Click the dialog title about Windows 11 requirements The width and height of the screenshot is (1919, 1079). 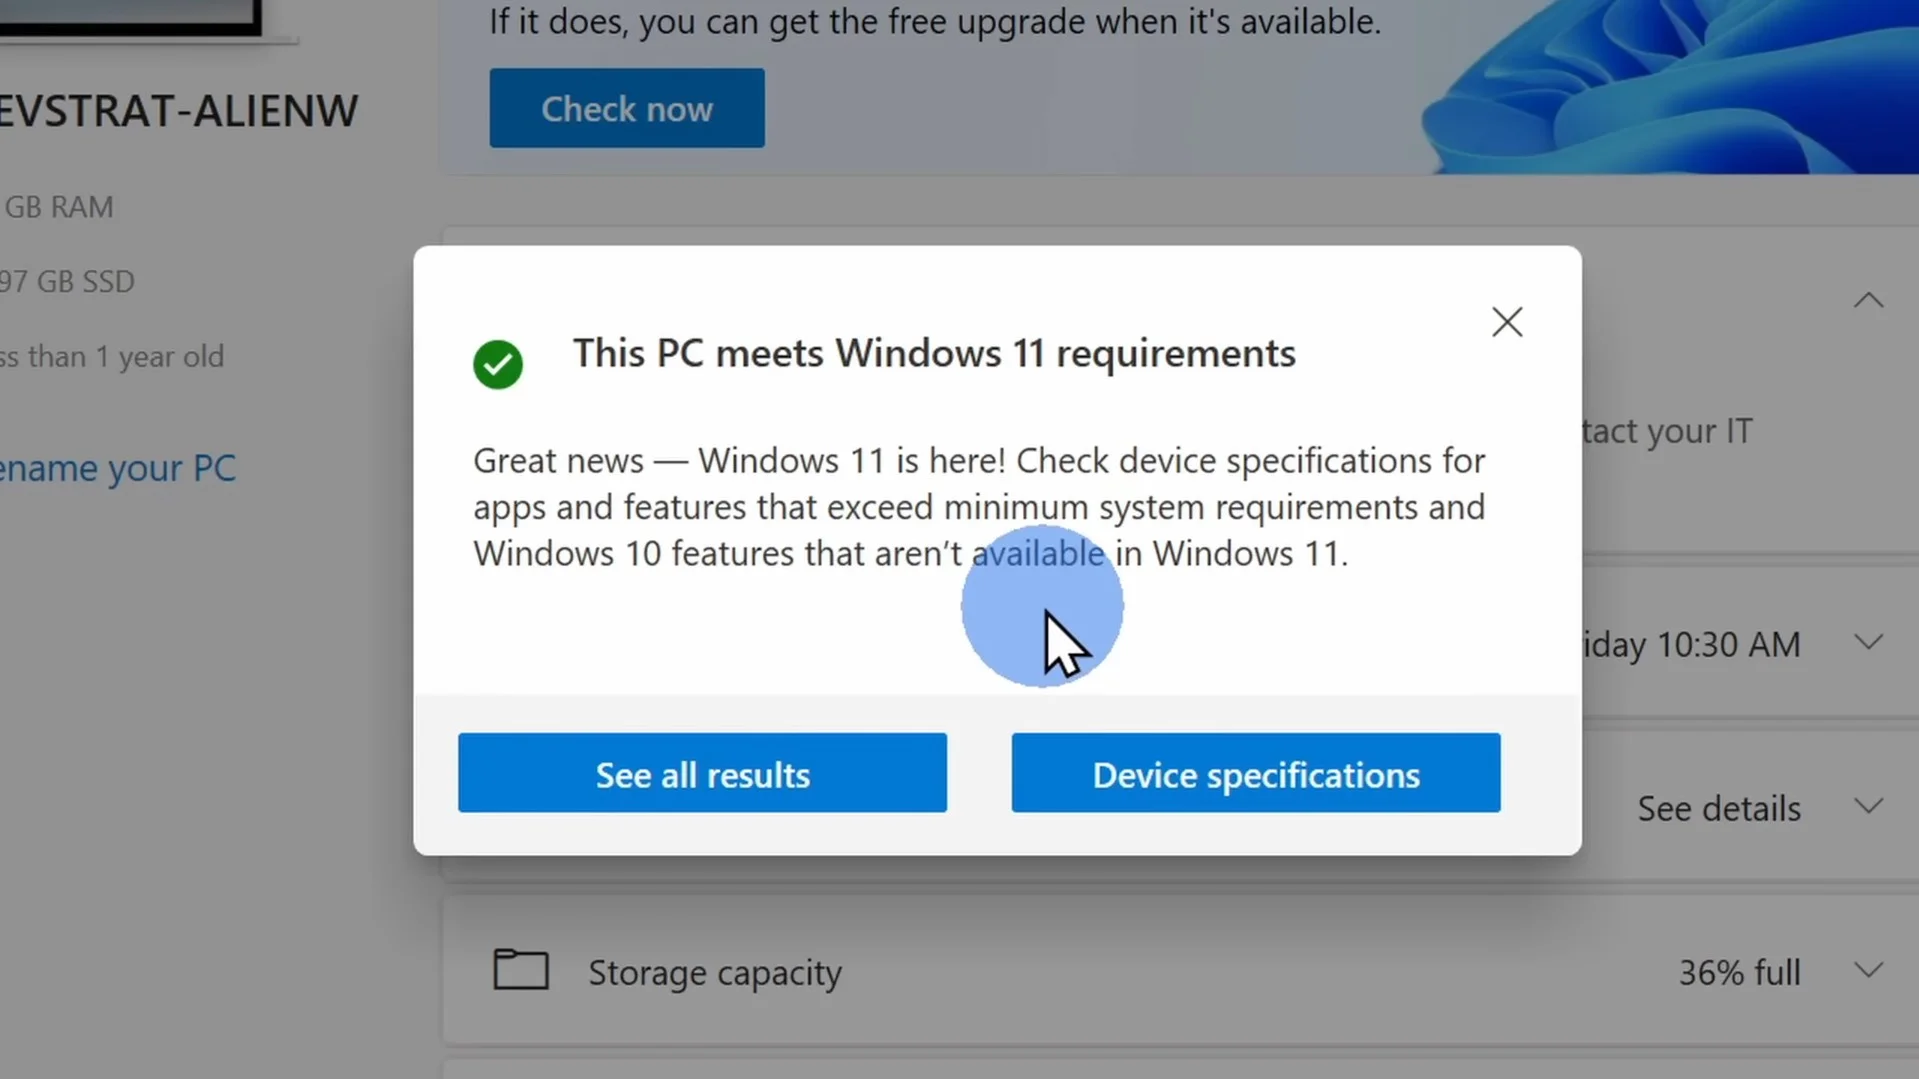[x=933, y=353]
